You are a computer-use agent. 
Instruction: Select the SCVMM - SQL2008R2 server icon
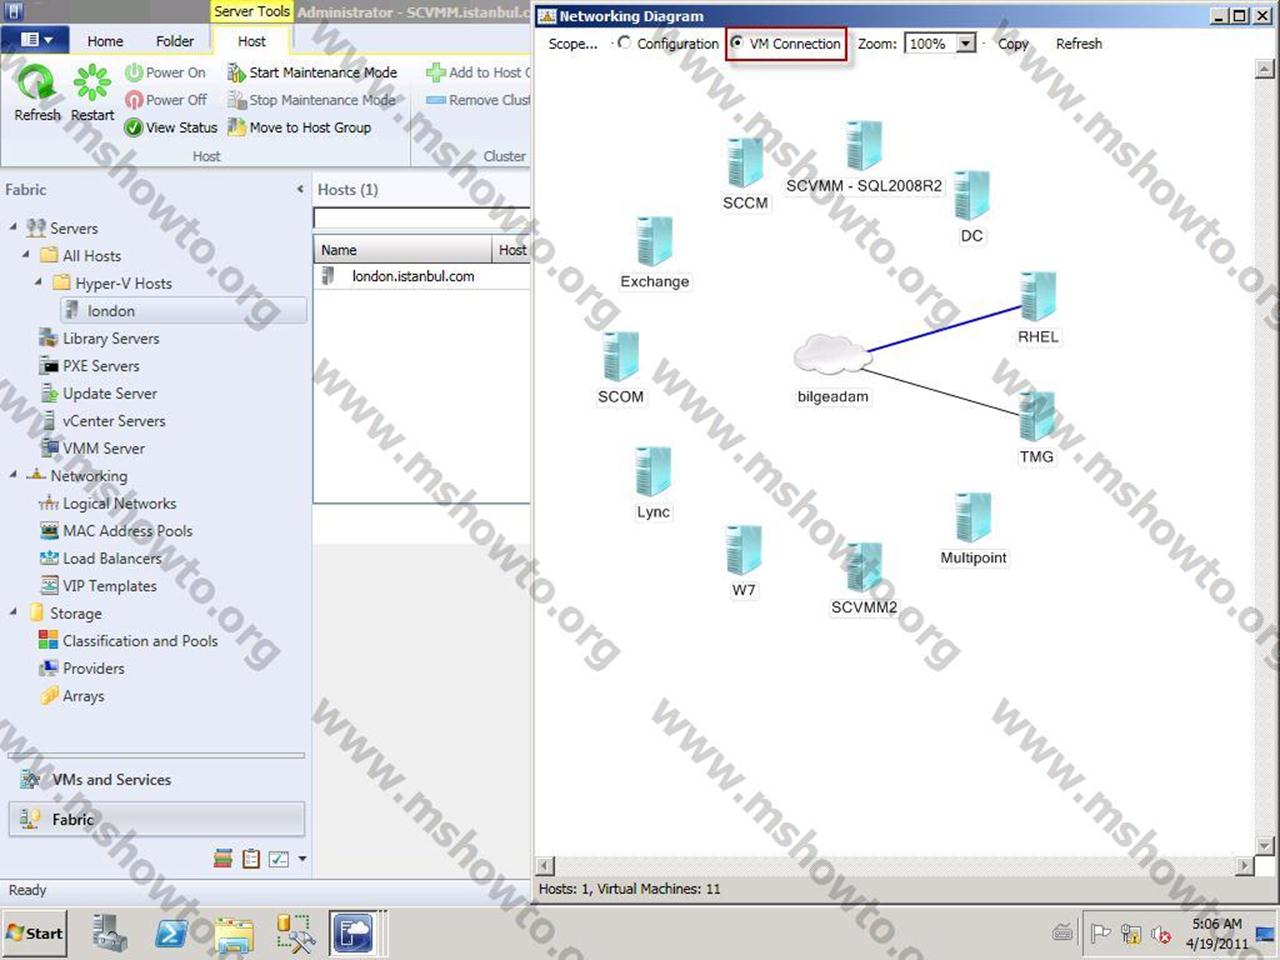(863, 146)
